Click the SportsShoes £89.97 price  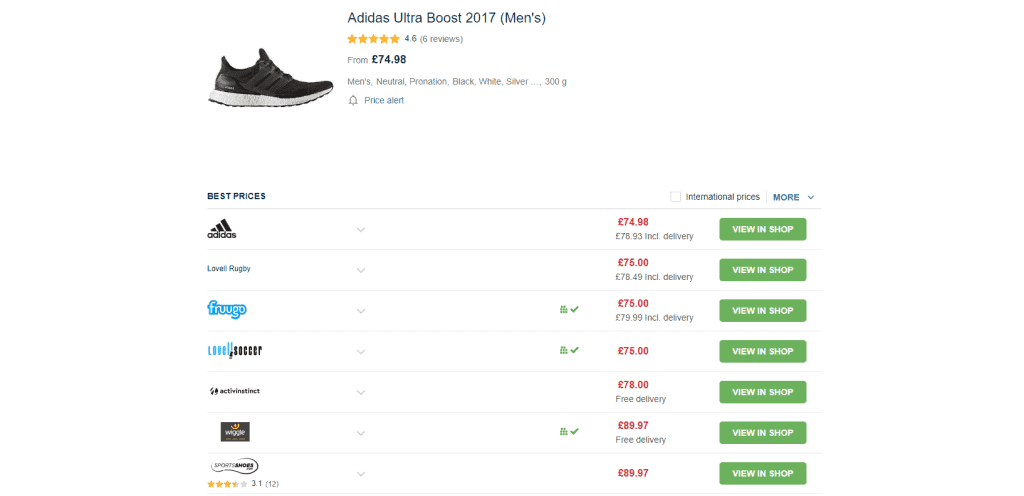[633, 473]
